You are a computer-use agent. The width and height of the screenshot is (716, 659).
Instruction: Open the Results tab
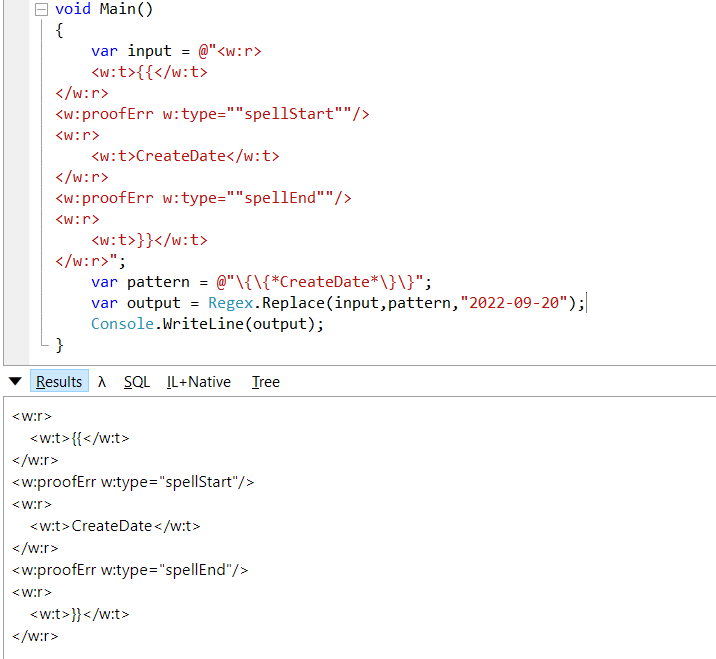coord(59,381)
